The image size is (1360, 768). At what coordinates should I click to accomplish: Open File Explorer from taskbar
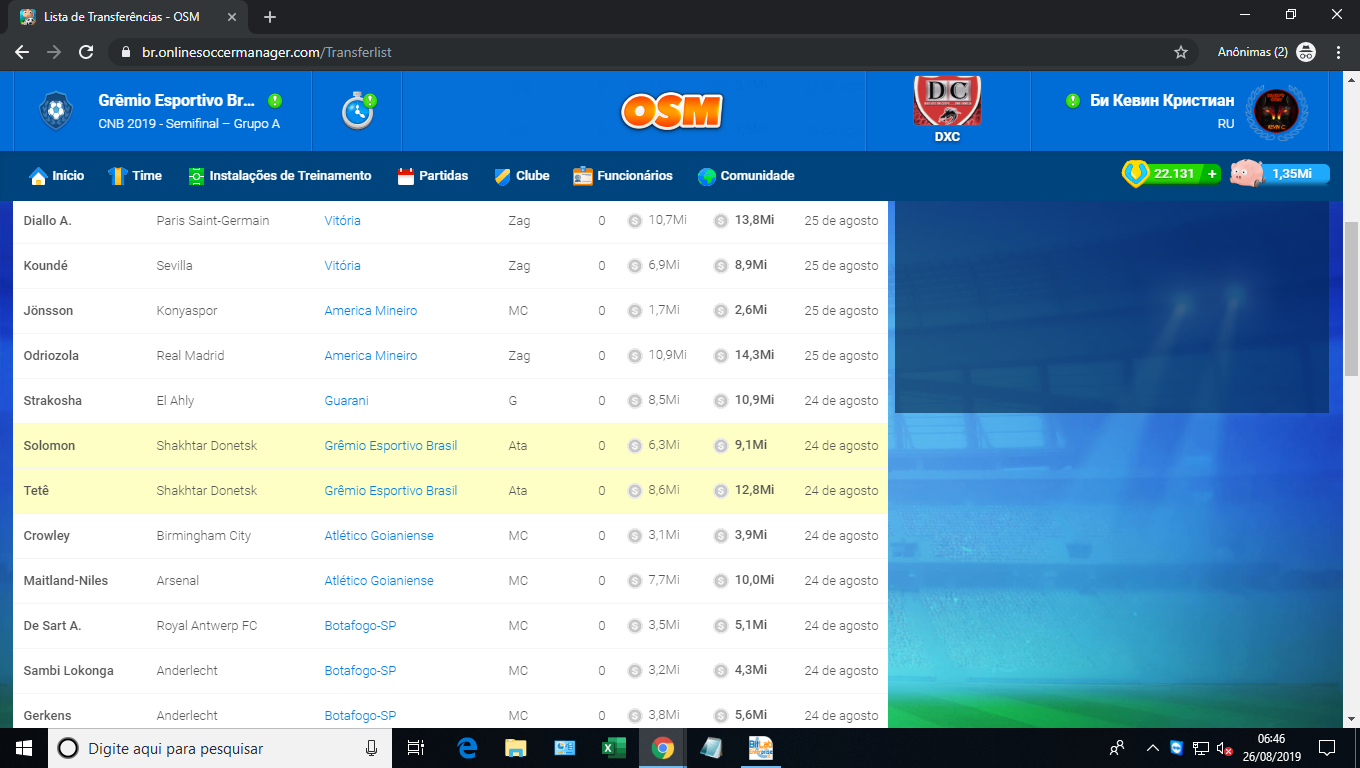[515, 748]
